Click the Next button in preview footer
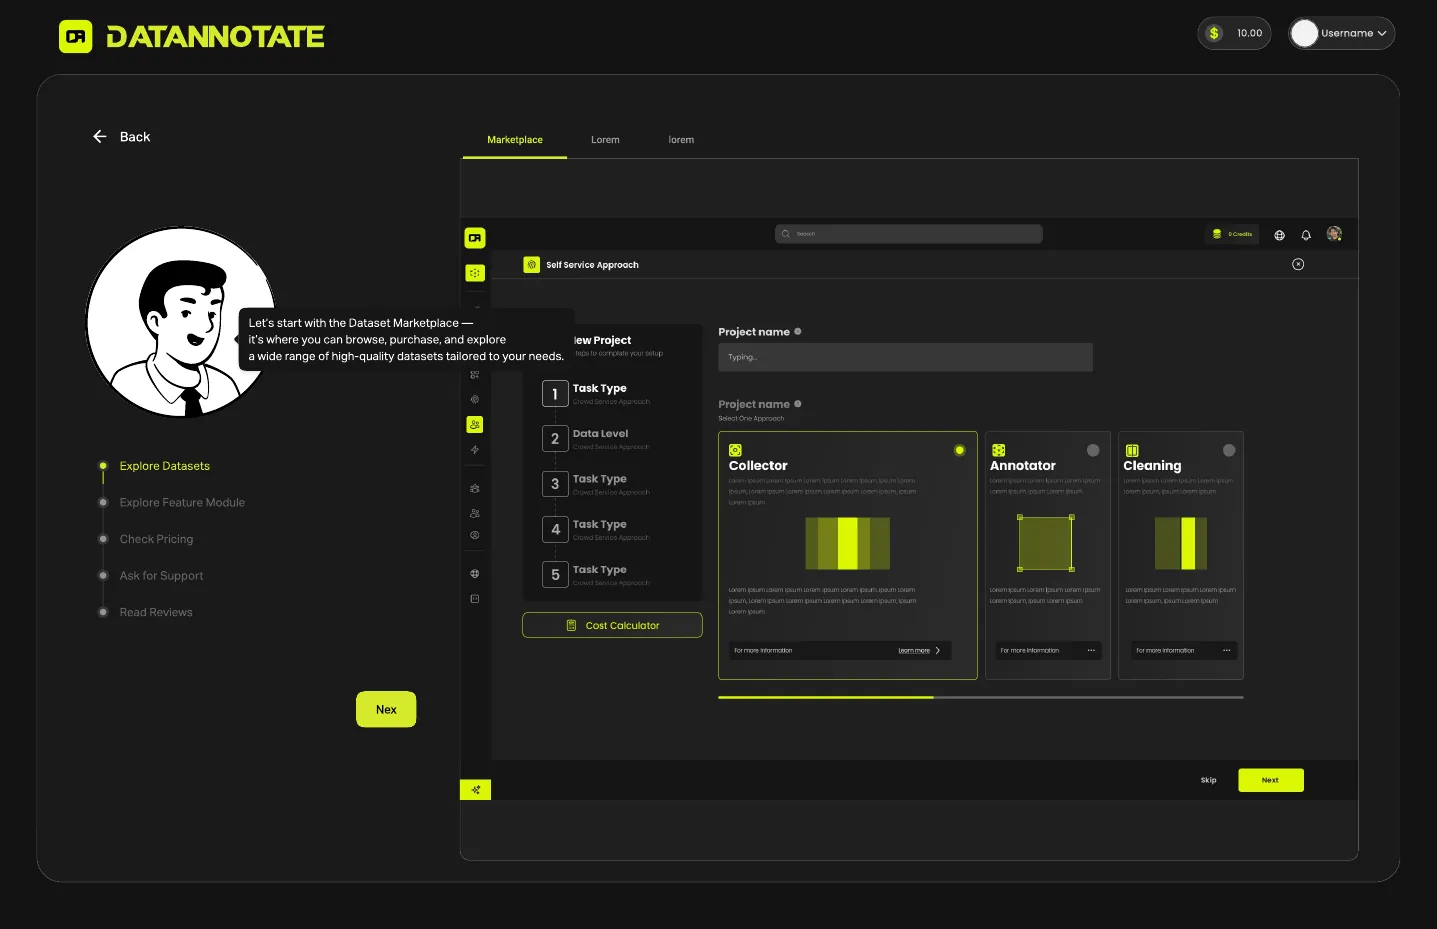The width and height of the screenshot is (1437, 929). (x=1271, y=780)
